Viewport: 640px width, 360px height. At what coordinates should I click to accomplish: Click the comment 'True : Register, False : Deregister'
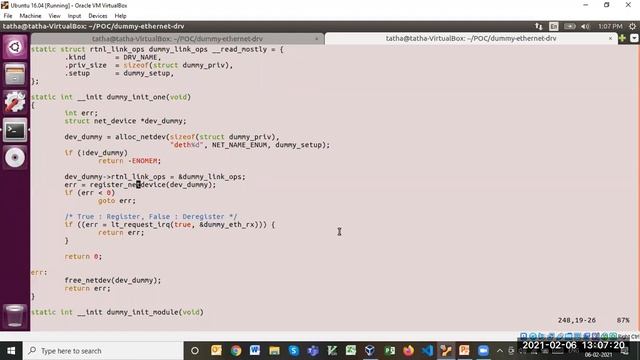[151, 217]
